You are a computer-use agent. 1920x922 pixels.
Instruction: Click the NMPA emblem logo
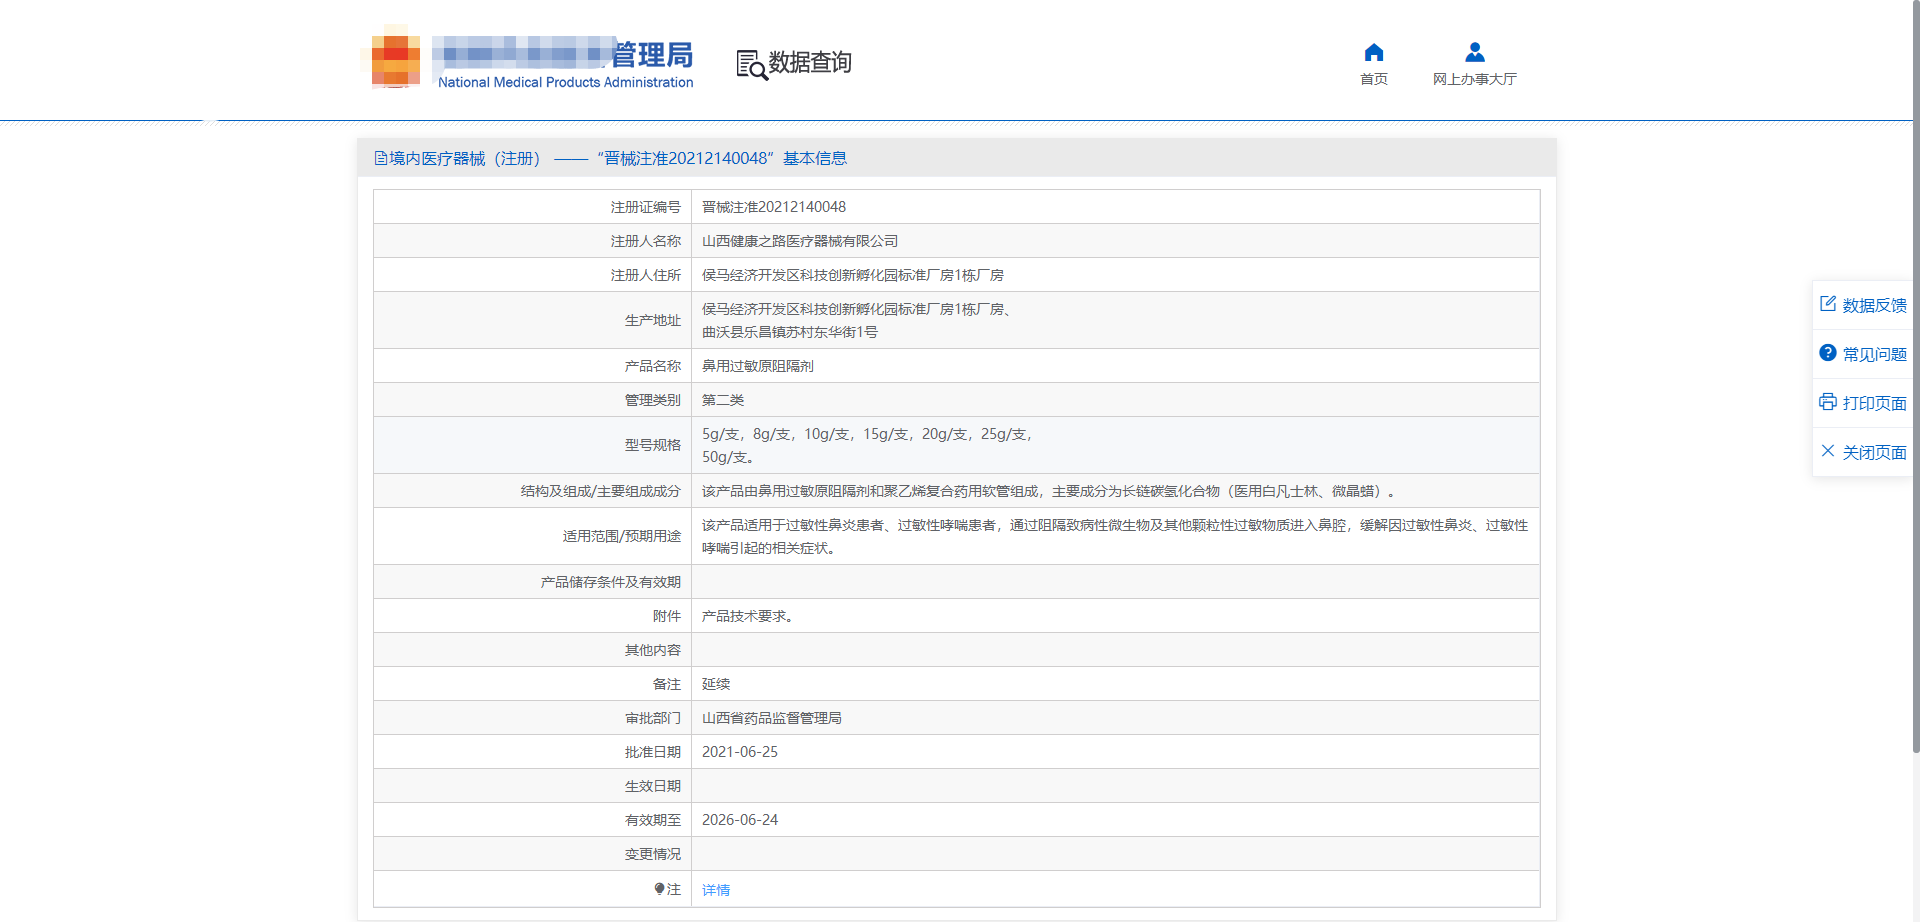[395, 58]
